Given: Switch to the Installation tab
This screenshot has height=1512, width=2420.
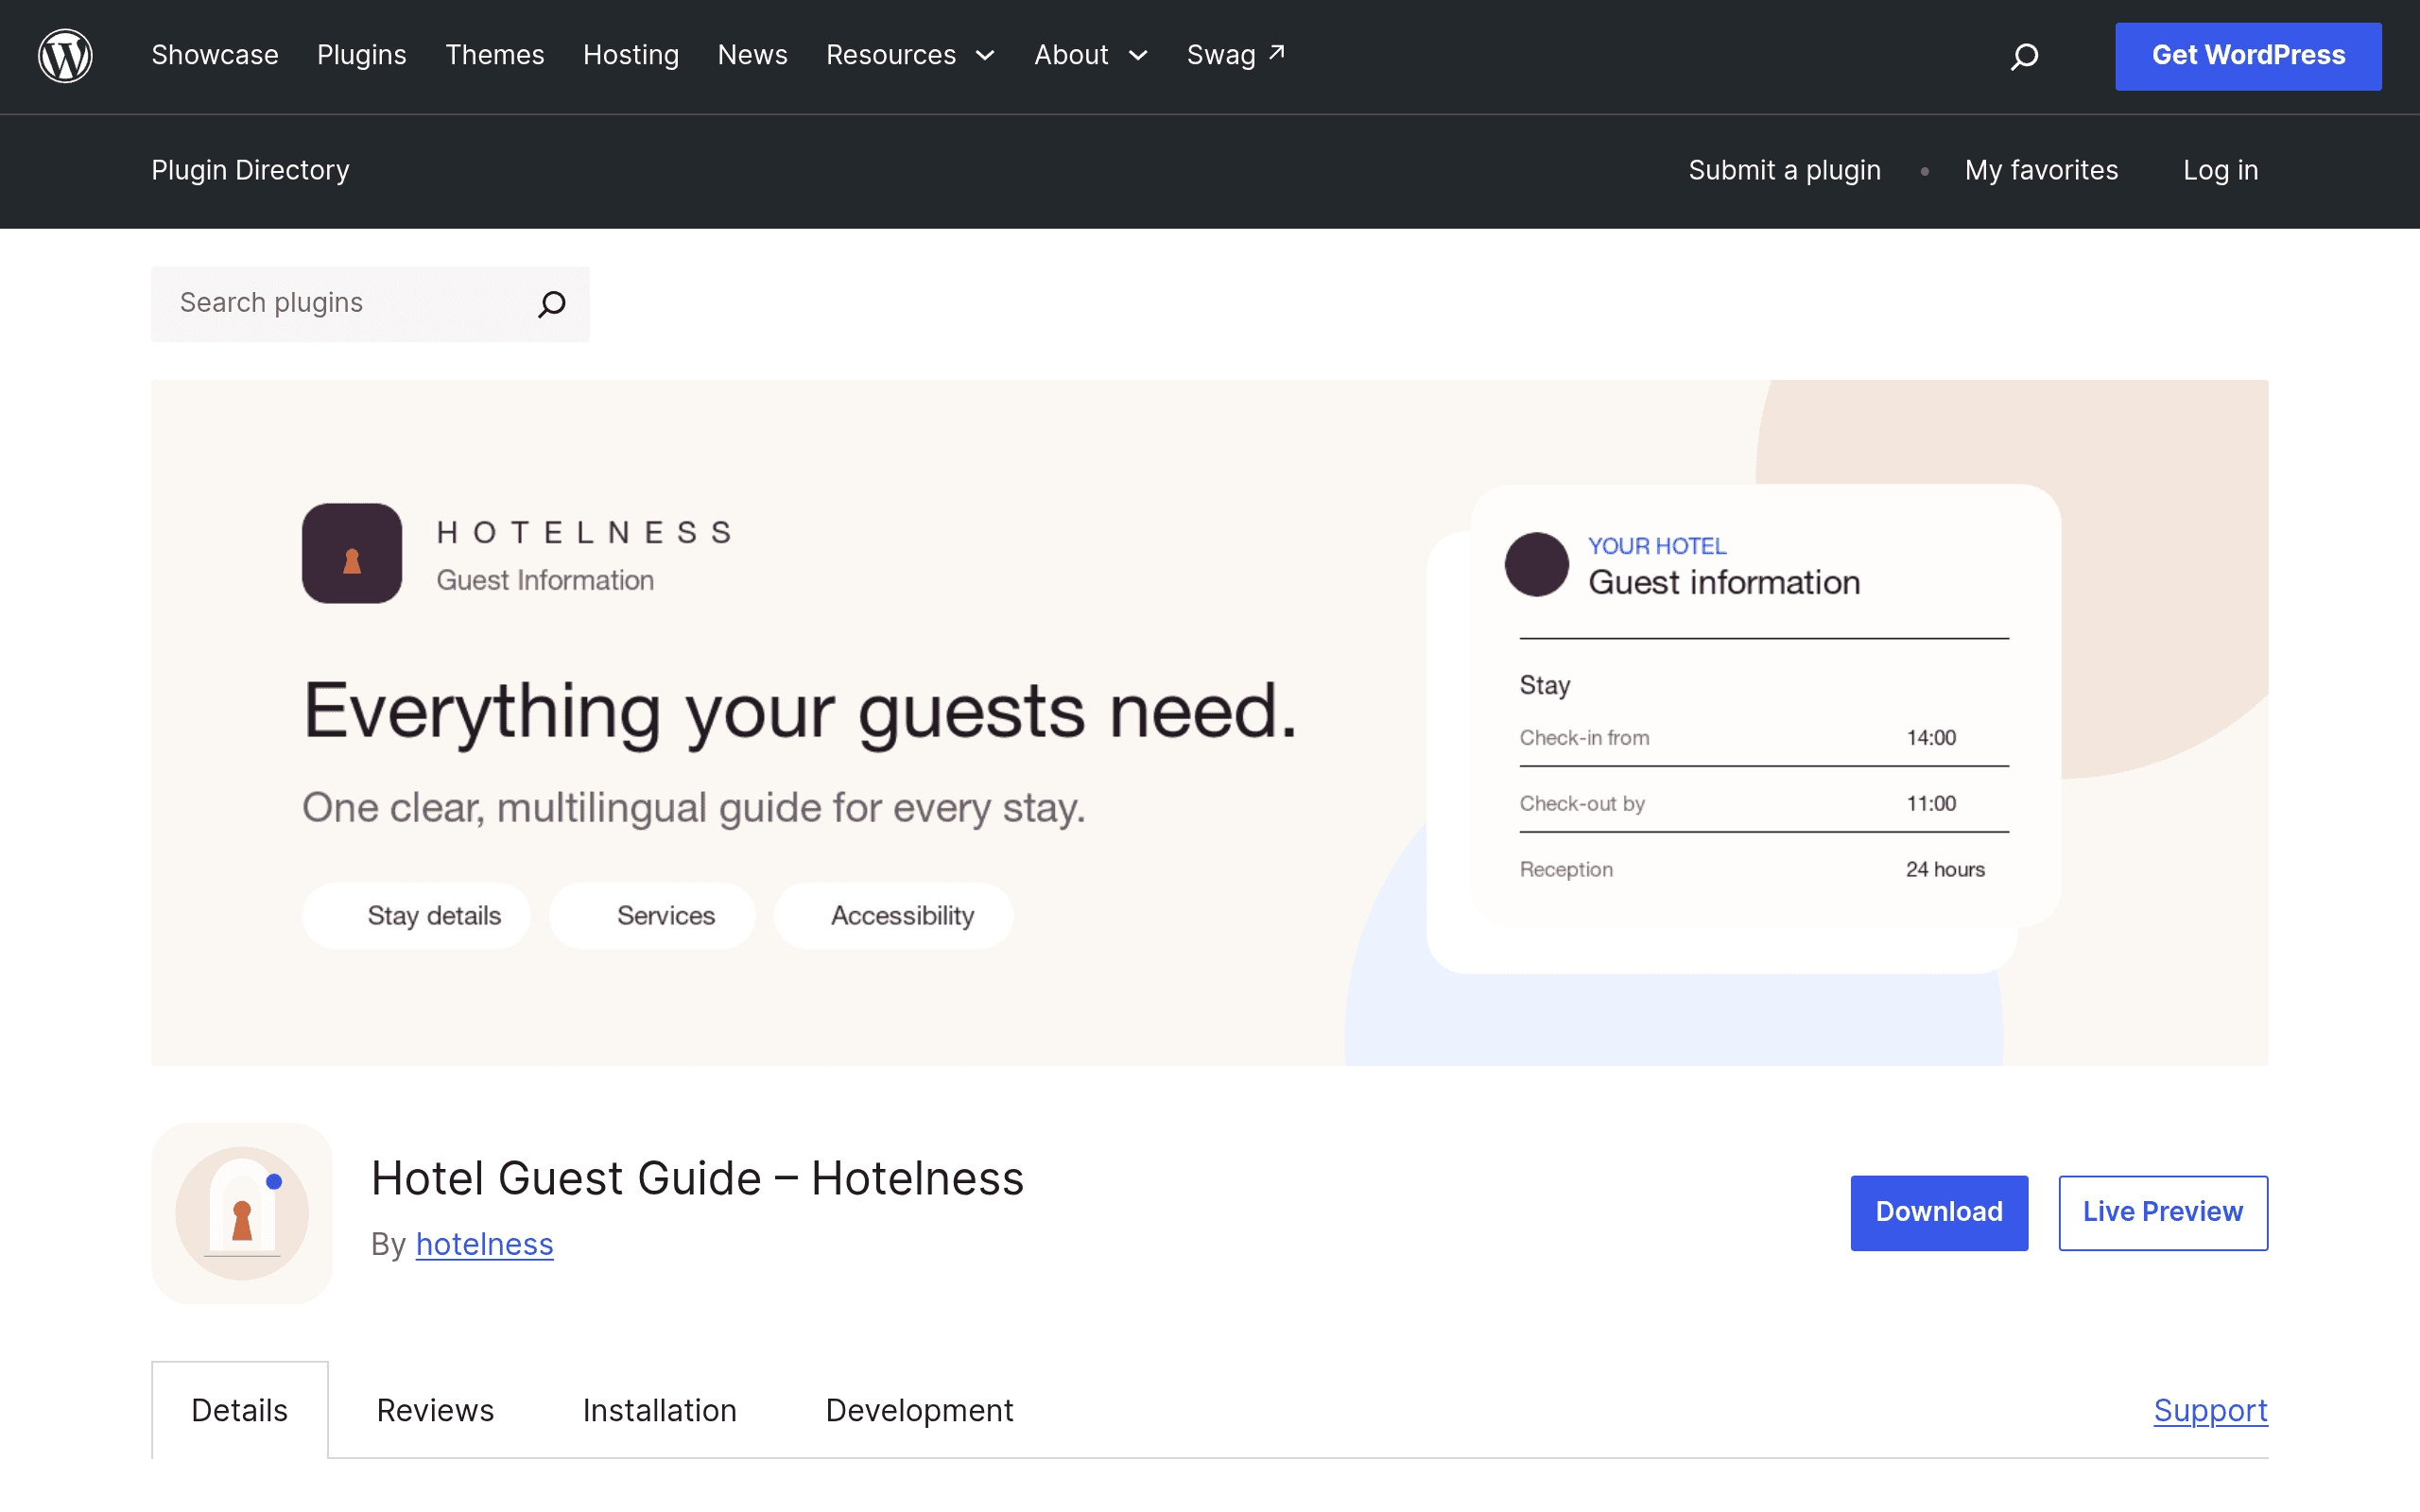Looking at the screenshot, I should point(660,1410).
